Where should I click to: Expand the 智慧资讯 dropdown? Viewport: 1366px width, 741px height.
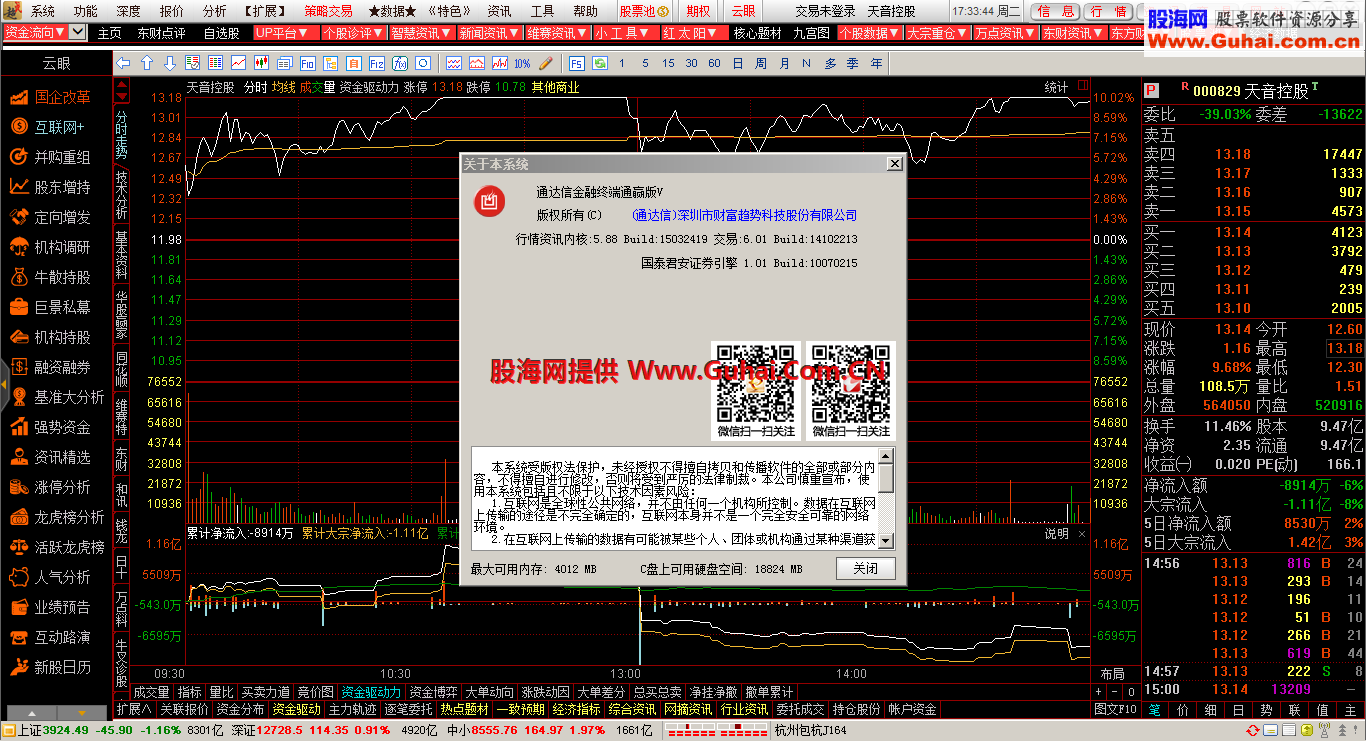(x=422, y=32)
